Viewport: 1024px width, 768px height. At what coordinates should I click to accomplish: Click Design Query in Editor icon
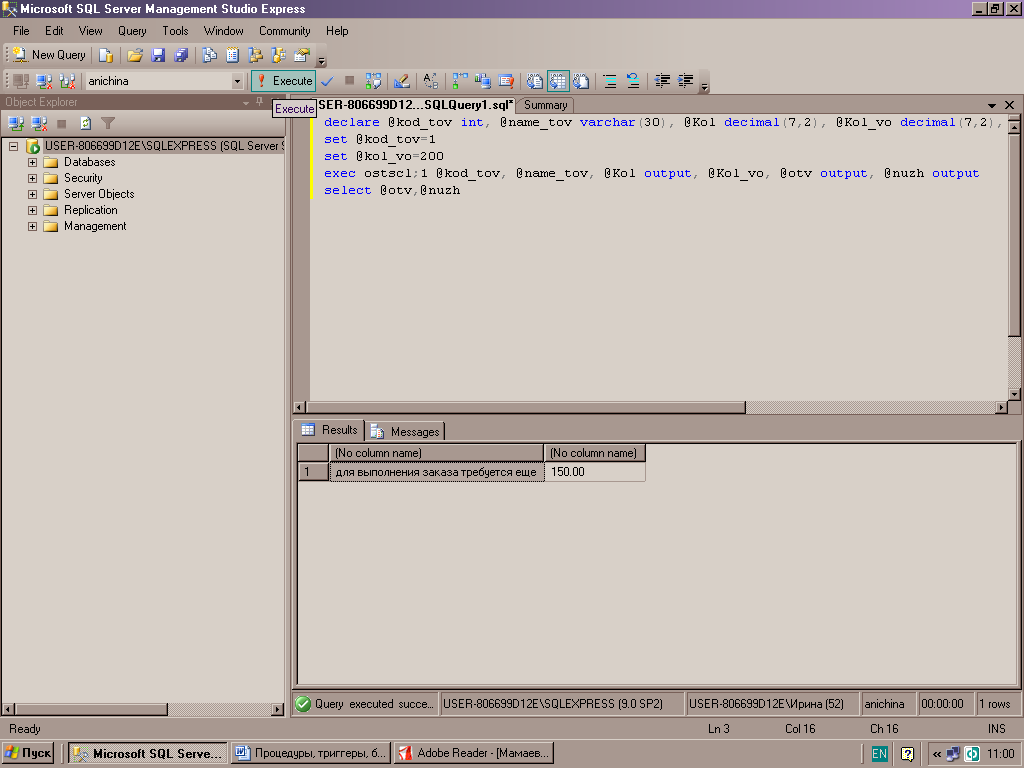(x=402, y=81)
